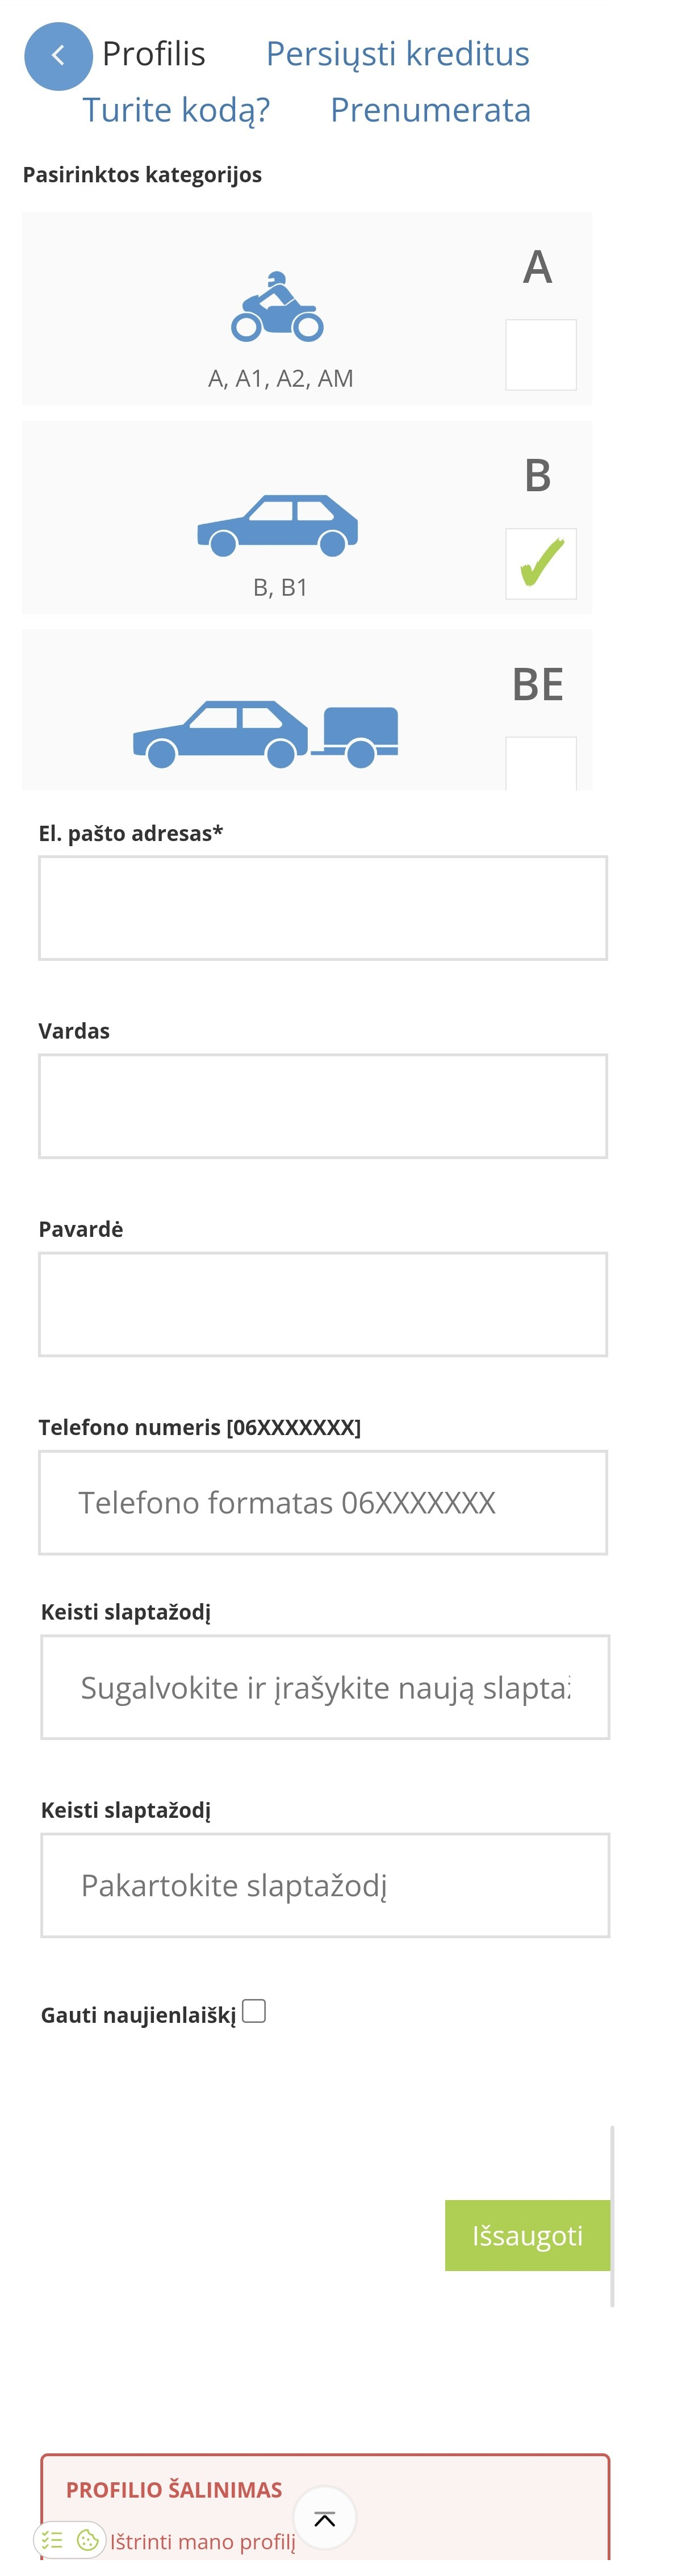Focus the El. pašto adresas field
Screen dimensions: 686x2576
[322, 907]
